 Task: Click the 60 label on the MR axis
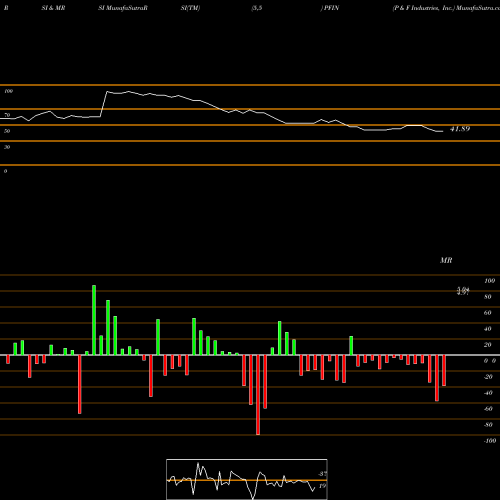pyautogui.click(x=488, y=313)
